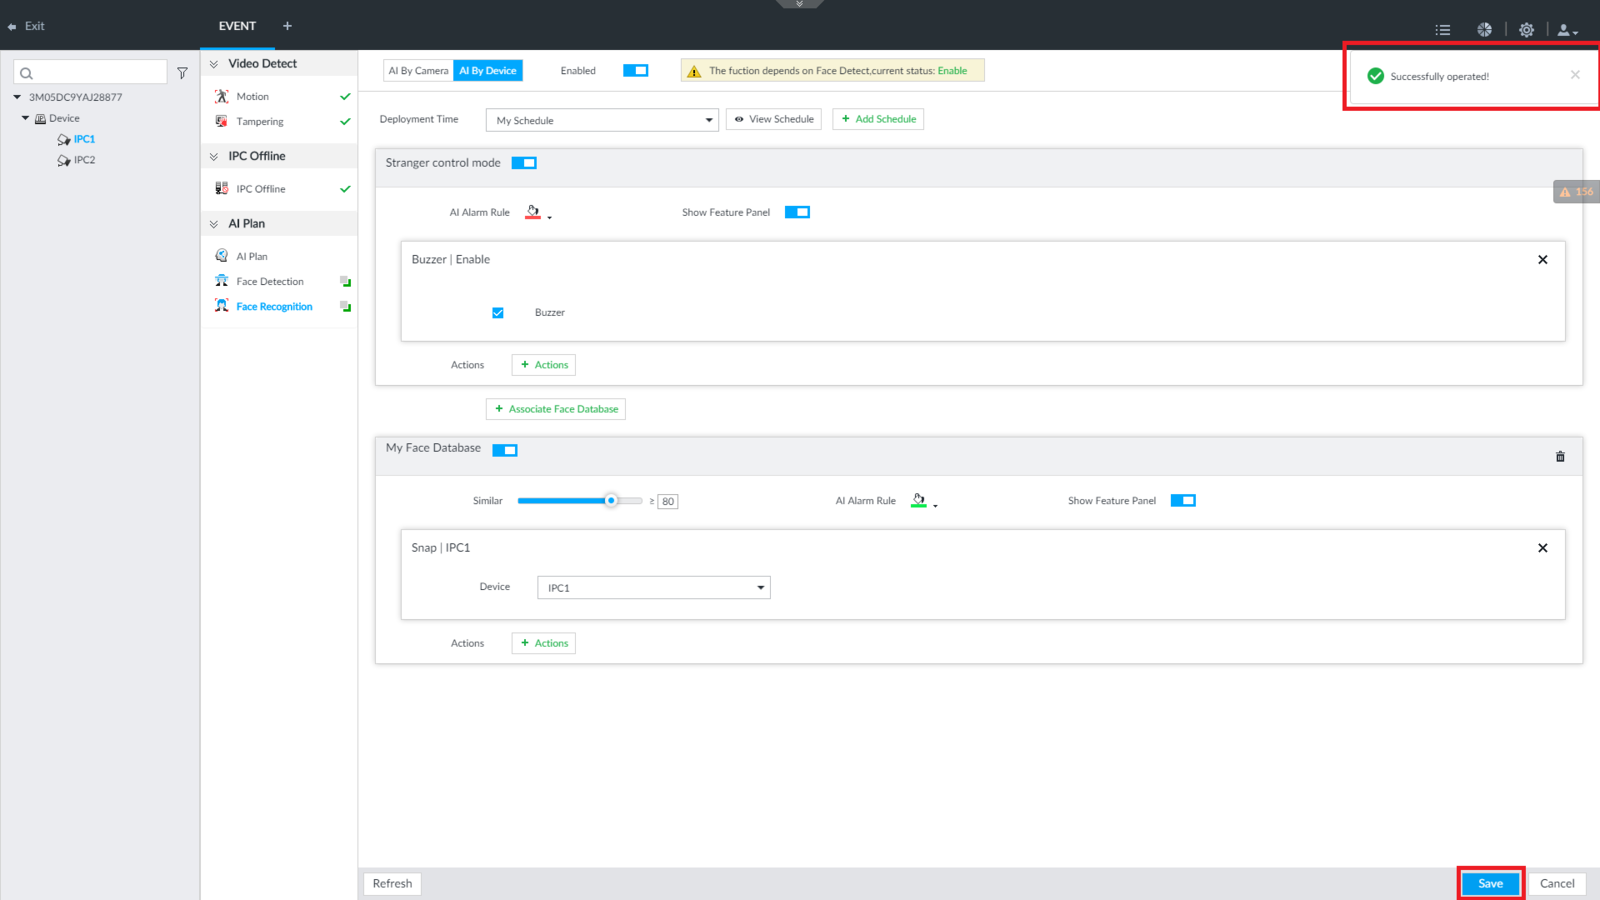The height and width of the screenshot is (900, 1600).
Task: Toggle Stranger control mode switch
Action: 524,163
